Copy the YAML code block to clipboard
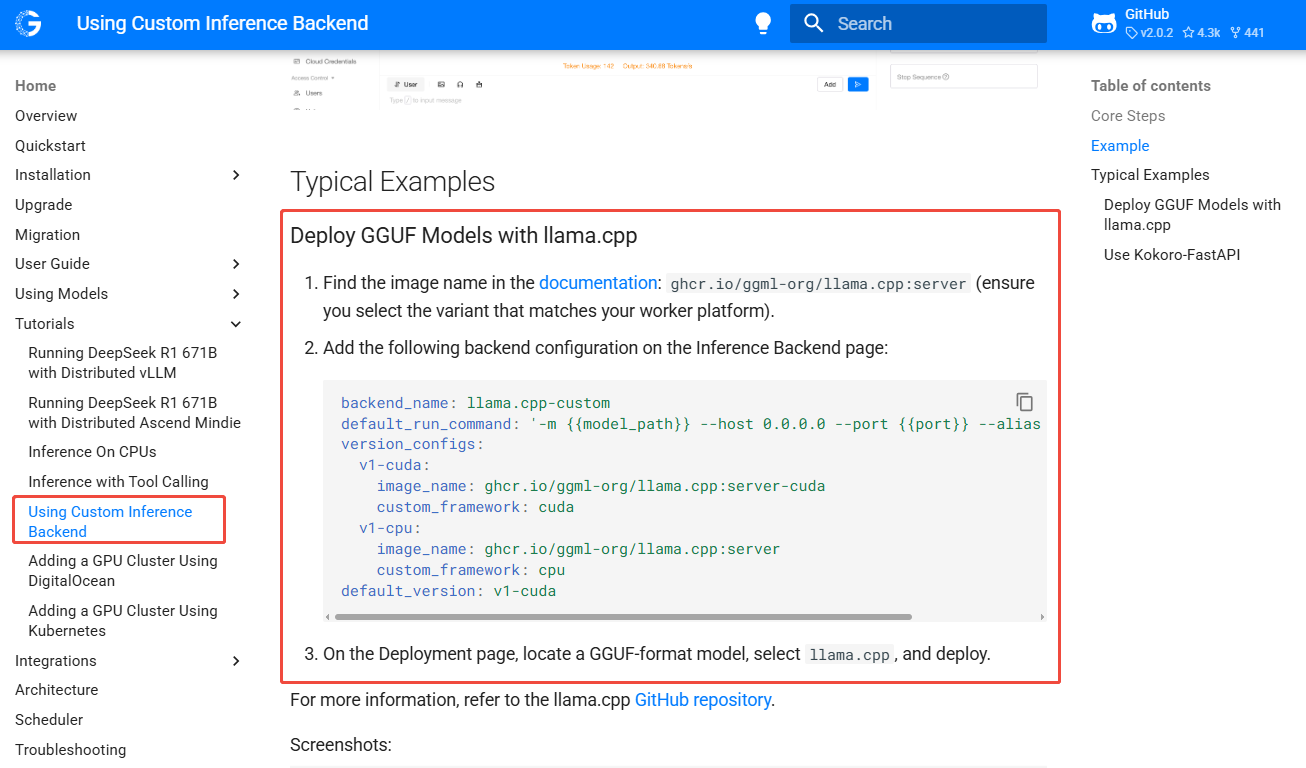The image size is (1306, 768). point(1025,402)
